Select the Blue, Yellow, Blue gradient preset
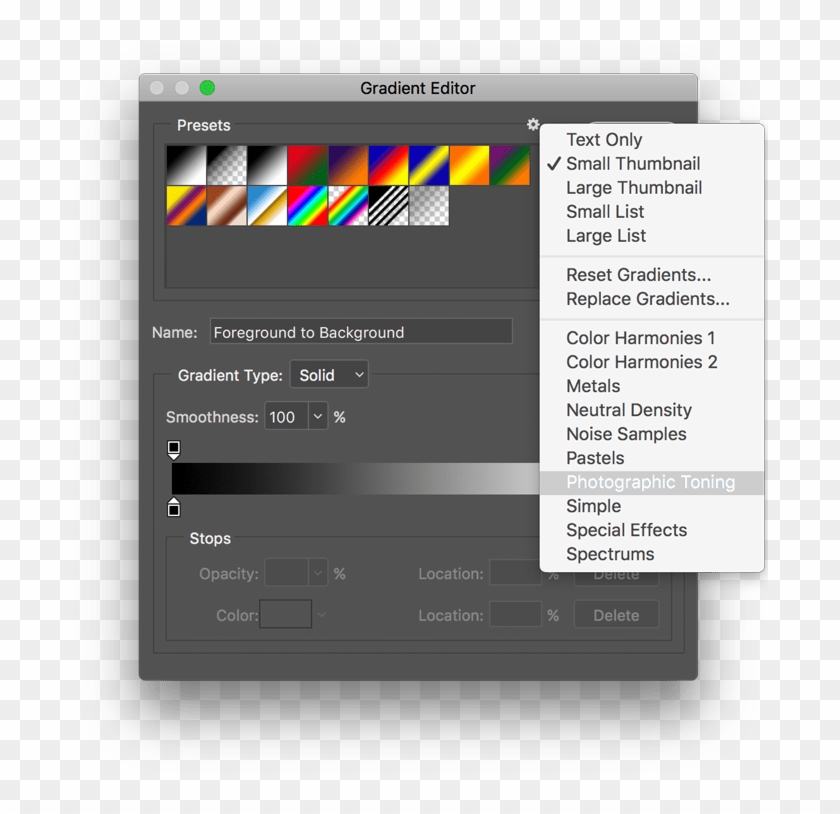 tap(429, 165)
